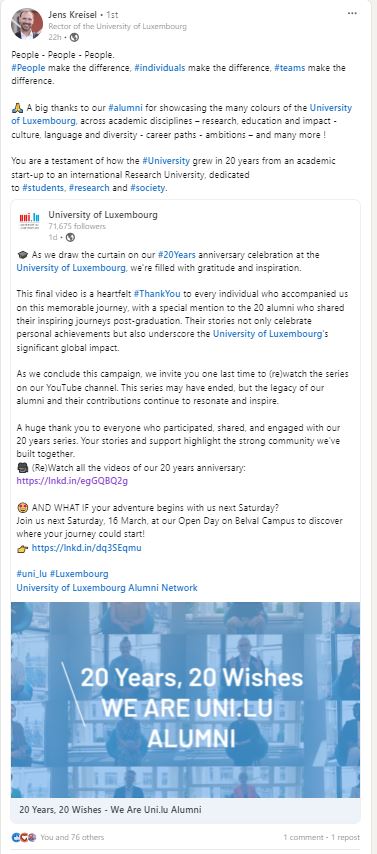377x854 pixels.
Task: Click the University of Luxembourg logo
Action: click(29, 221)
